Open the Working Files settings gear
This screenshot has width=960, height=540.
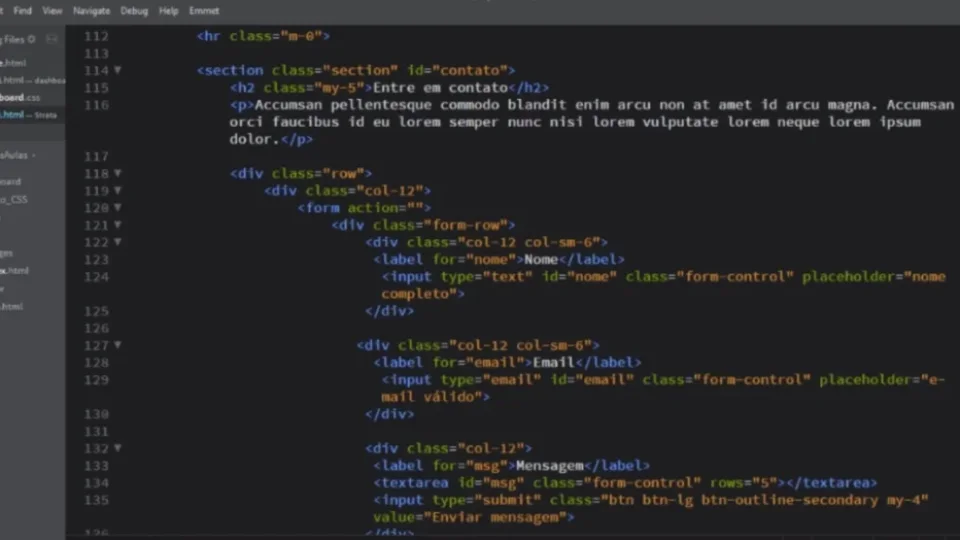tap(32, 39)
